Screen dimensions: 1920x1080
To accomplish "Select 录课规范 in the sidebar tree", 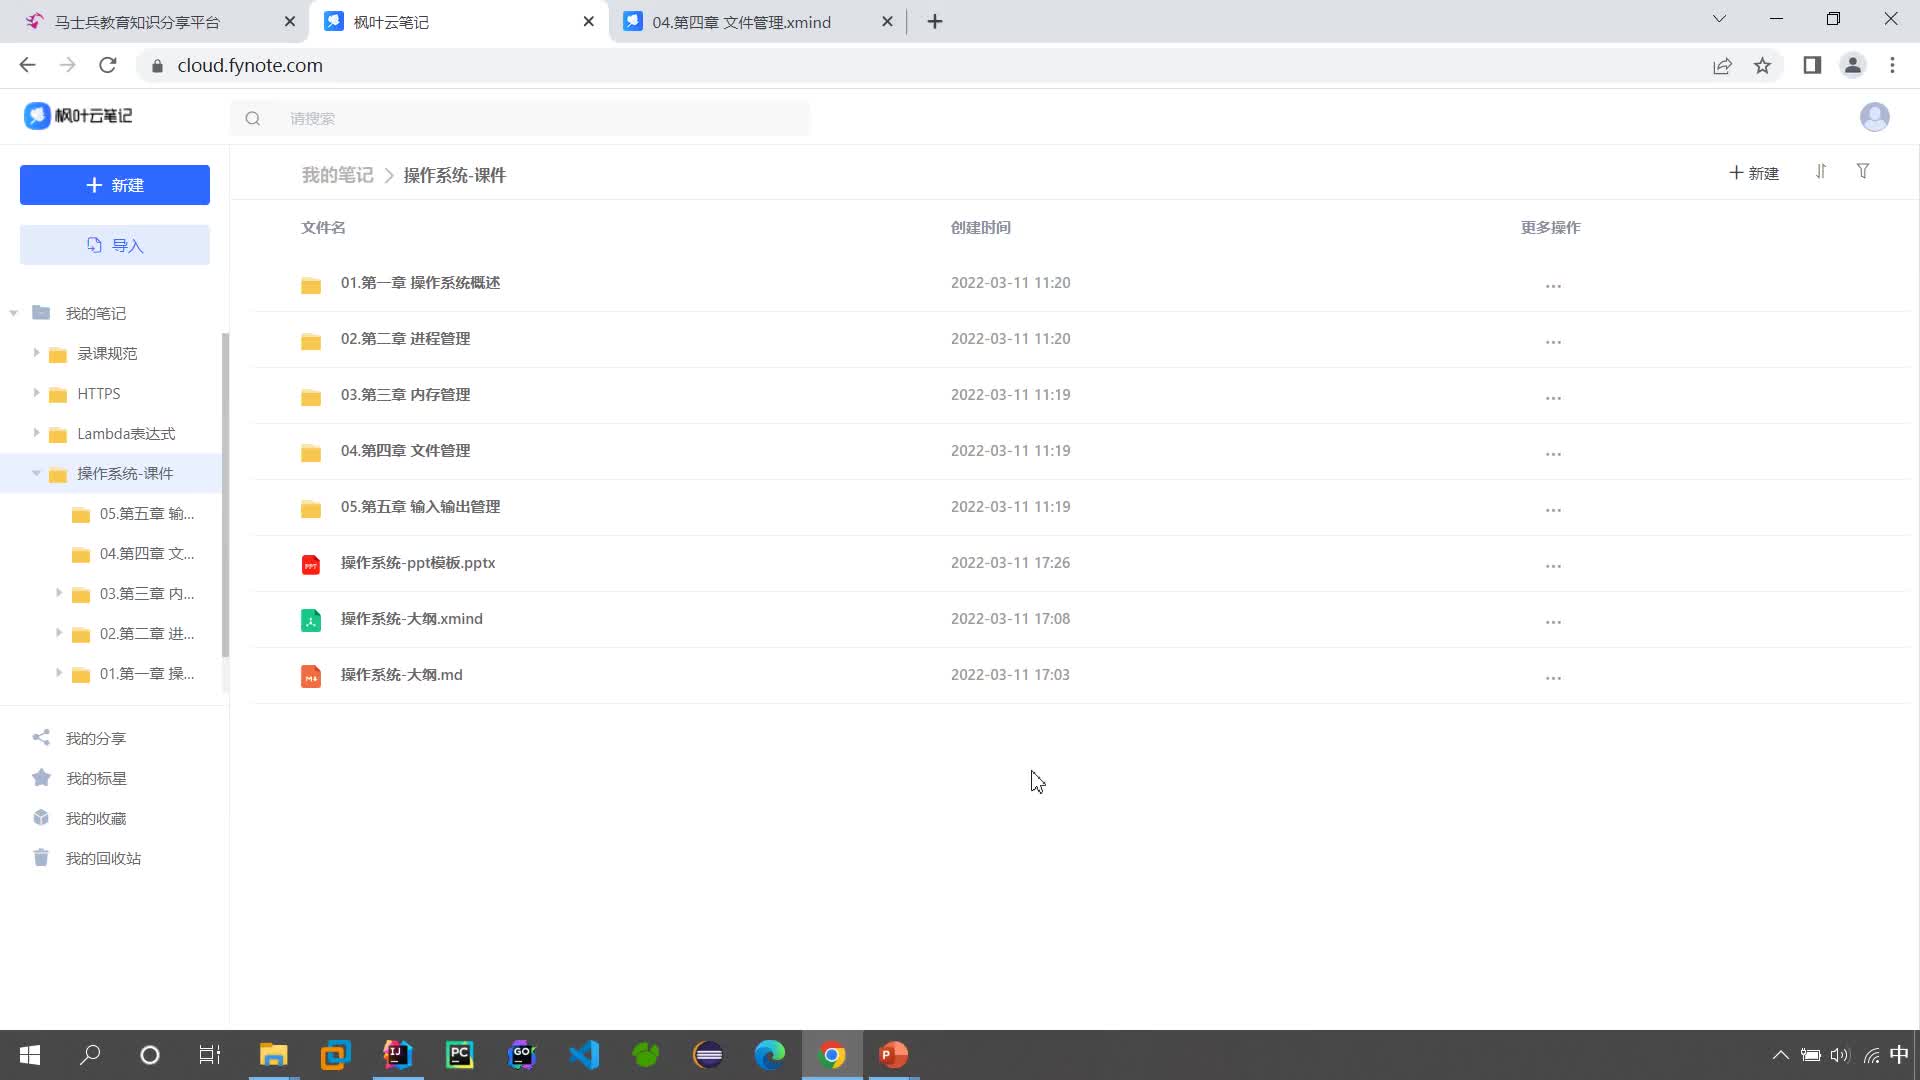I will tap(107, 354).
